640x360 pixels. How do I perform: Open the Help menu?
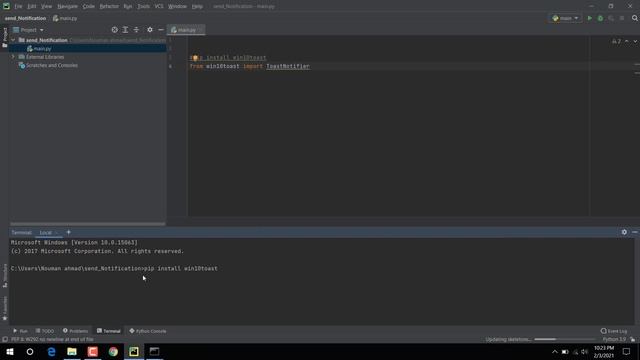click(x=197, y=7)
